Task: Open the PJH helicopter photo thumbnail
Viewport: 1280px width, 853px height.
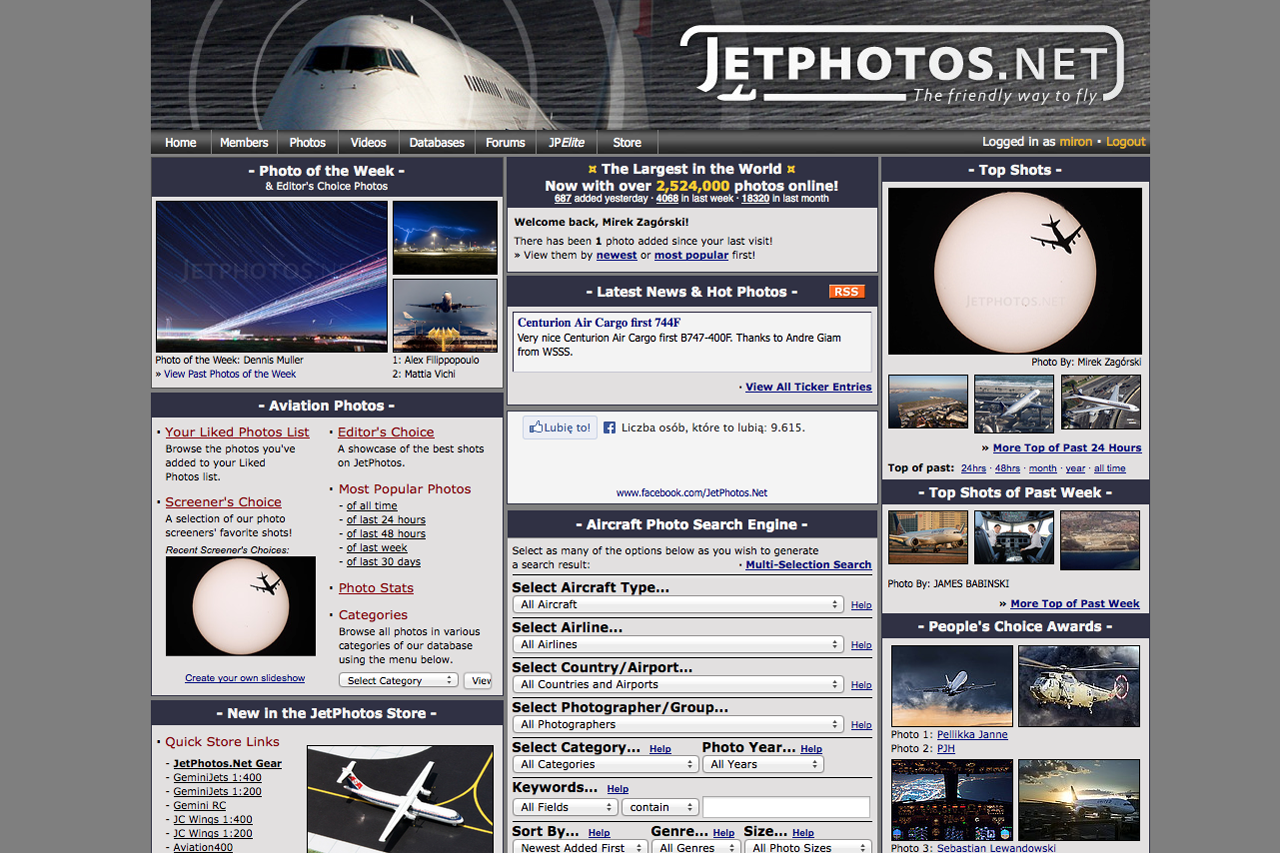Action: (1079, 685)
